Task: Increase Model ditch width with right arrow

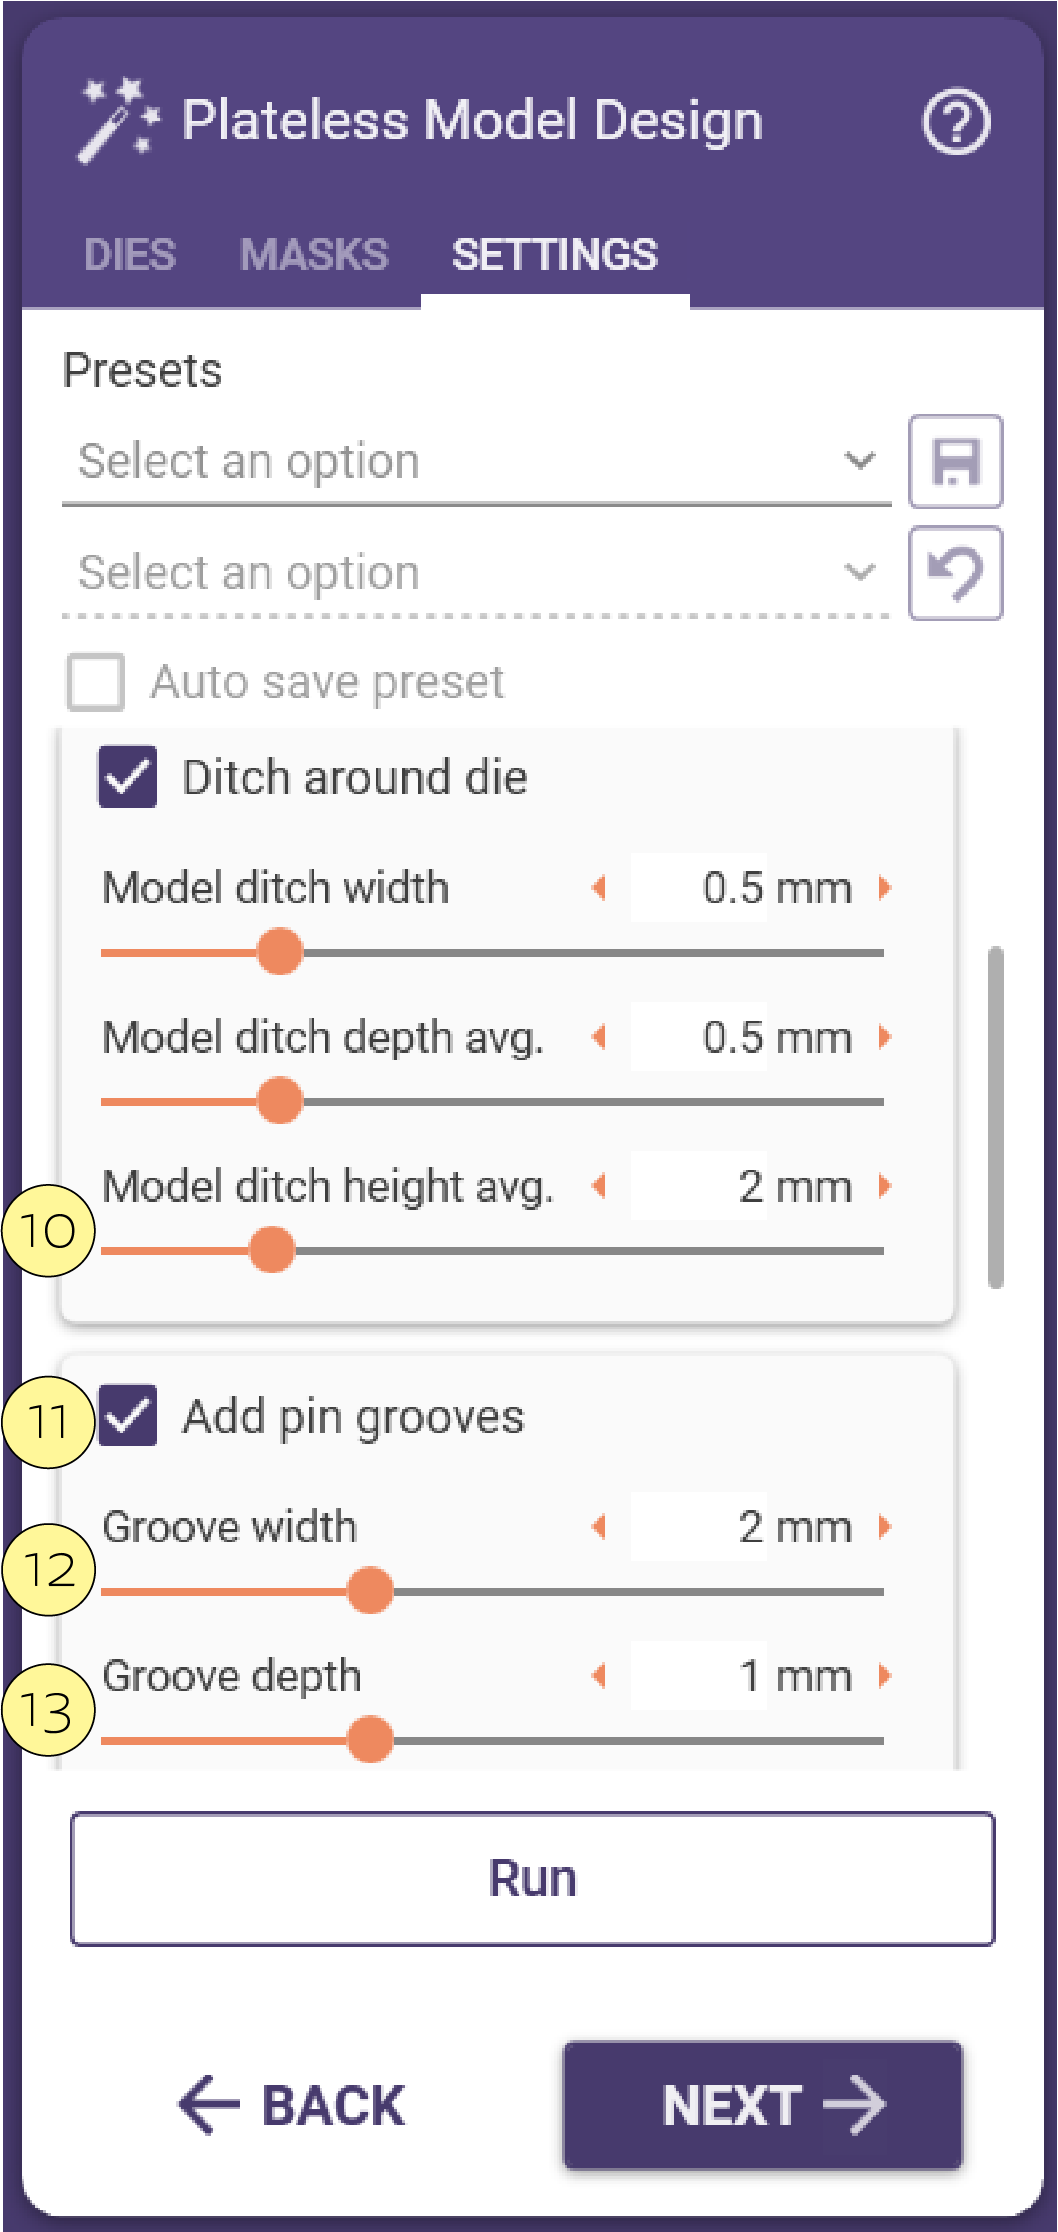Action: pos(884,887)
